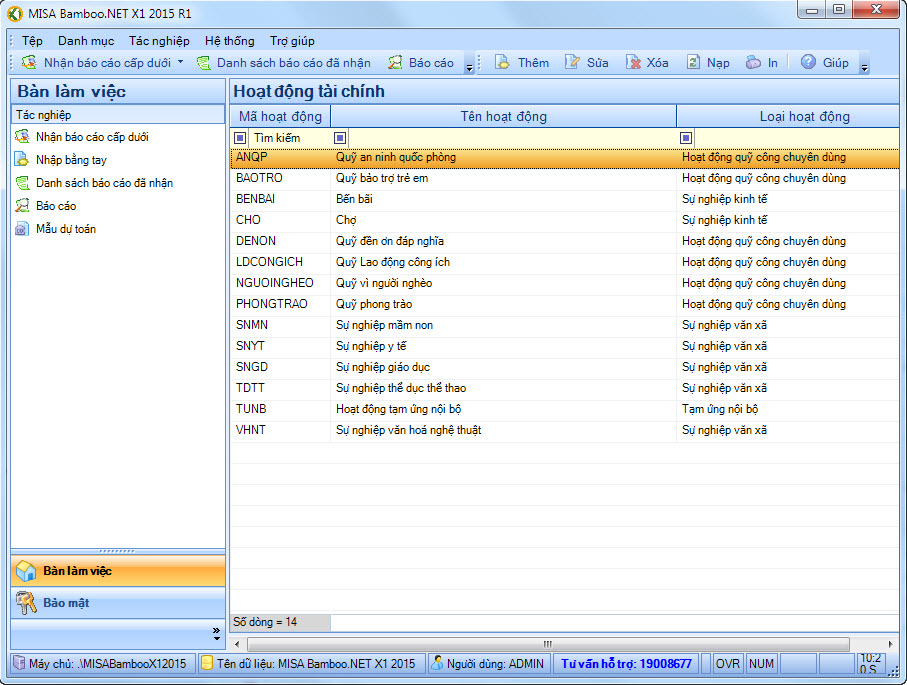Click horizontal scrollbar right arrow
The height and width of the screenshot is (685, 907).
tap(890, 644)
